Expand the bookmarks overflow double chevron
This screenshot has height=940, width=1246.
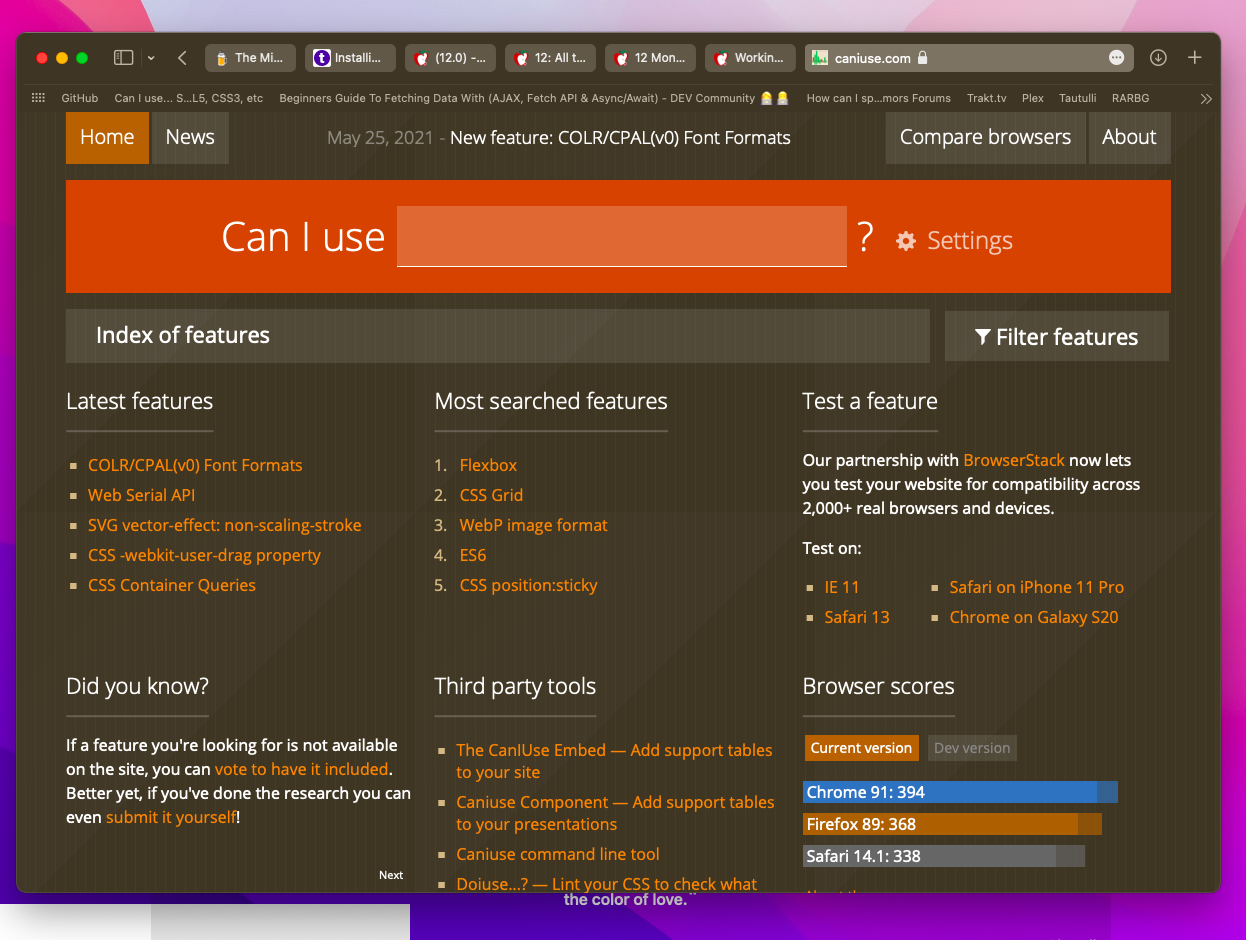1206,98
